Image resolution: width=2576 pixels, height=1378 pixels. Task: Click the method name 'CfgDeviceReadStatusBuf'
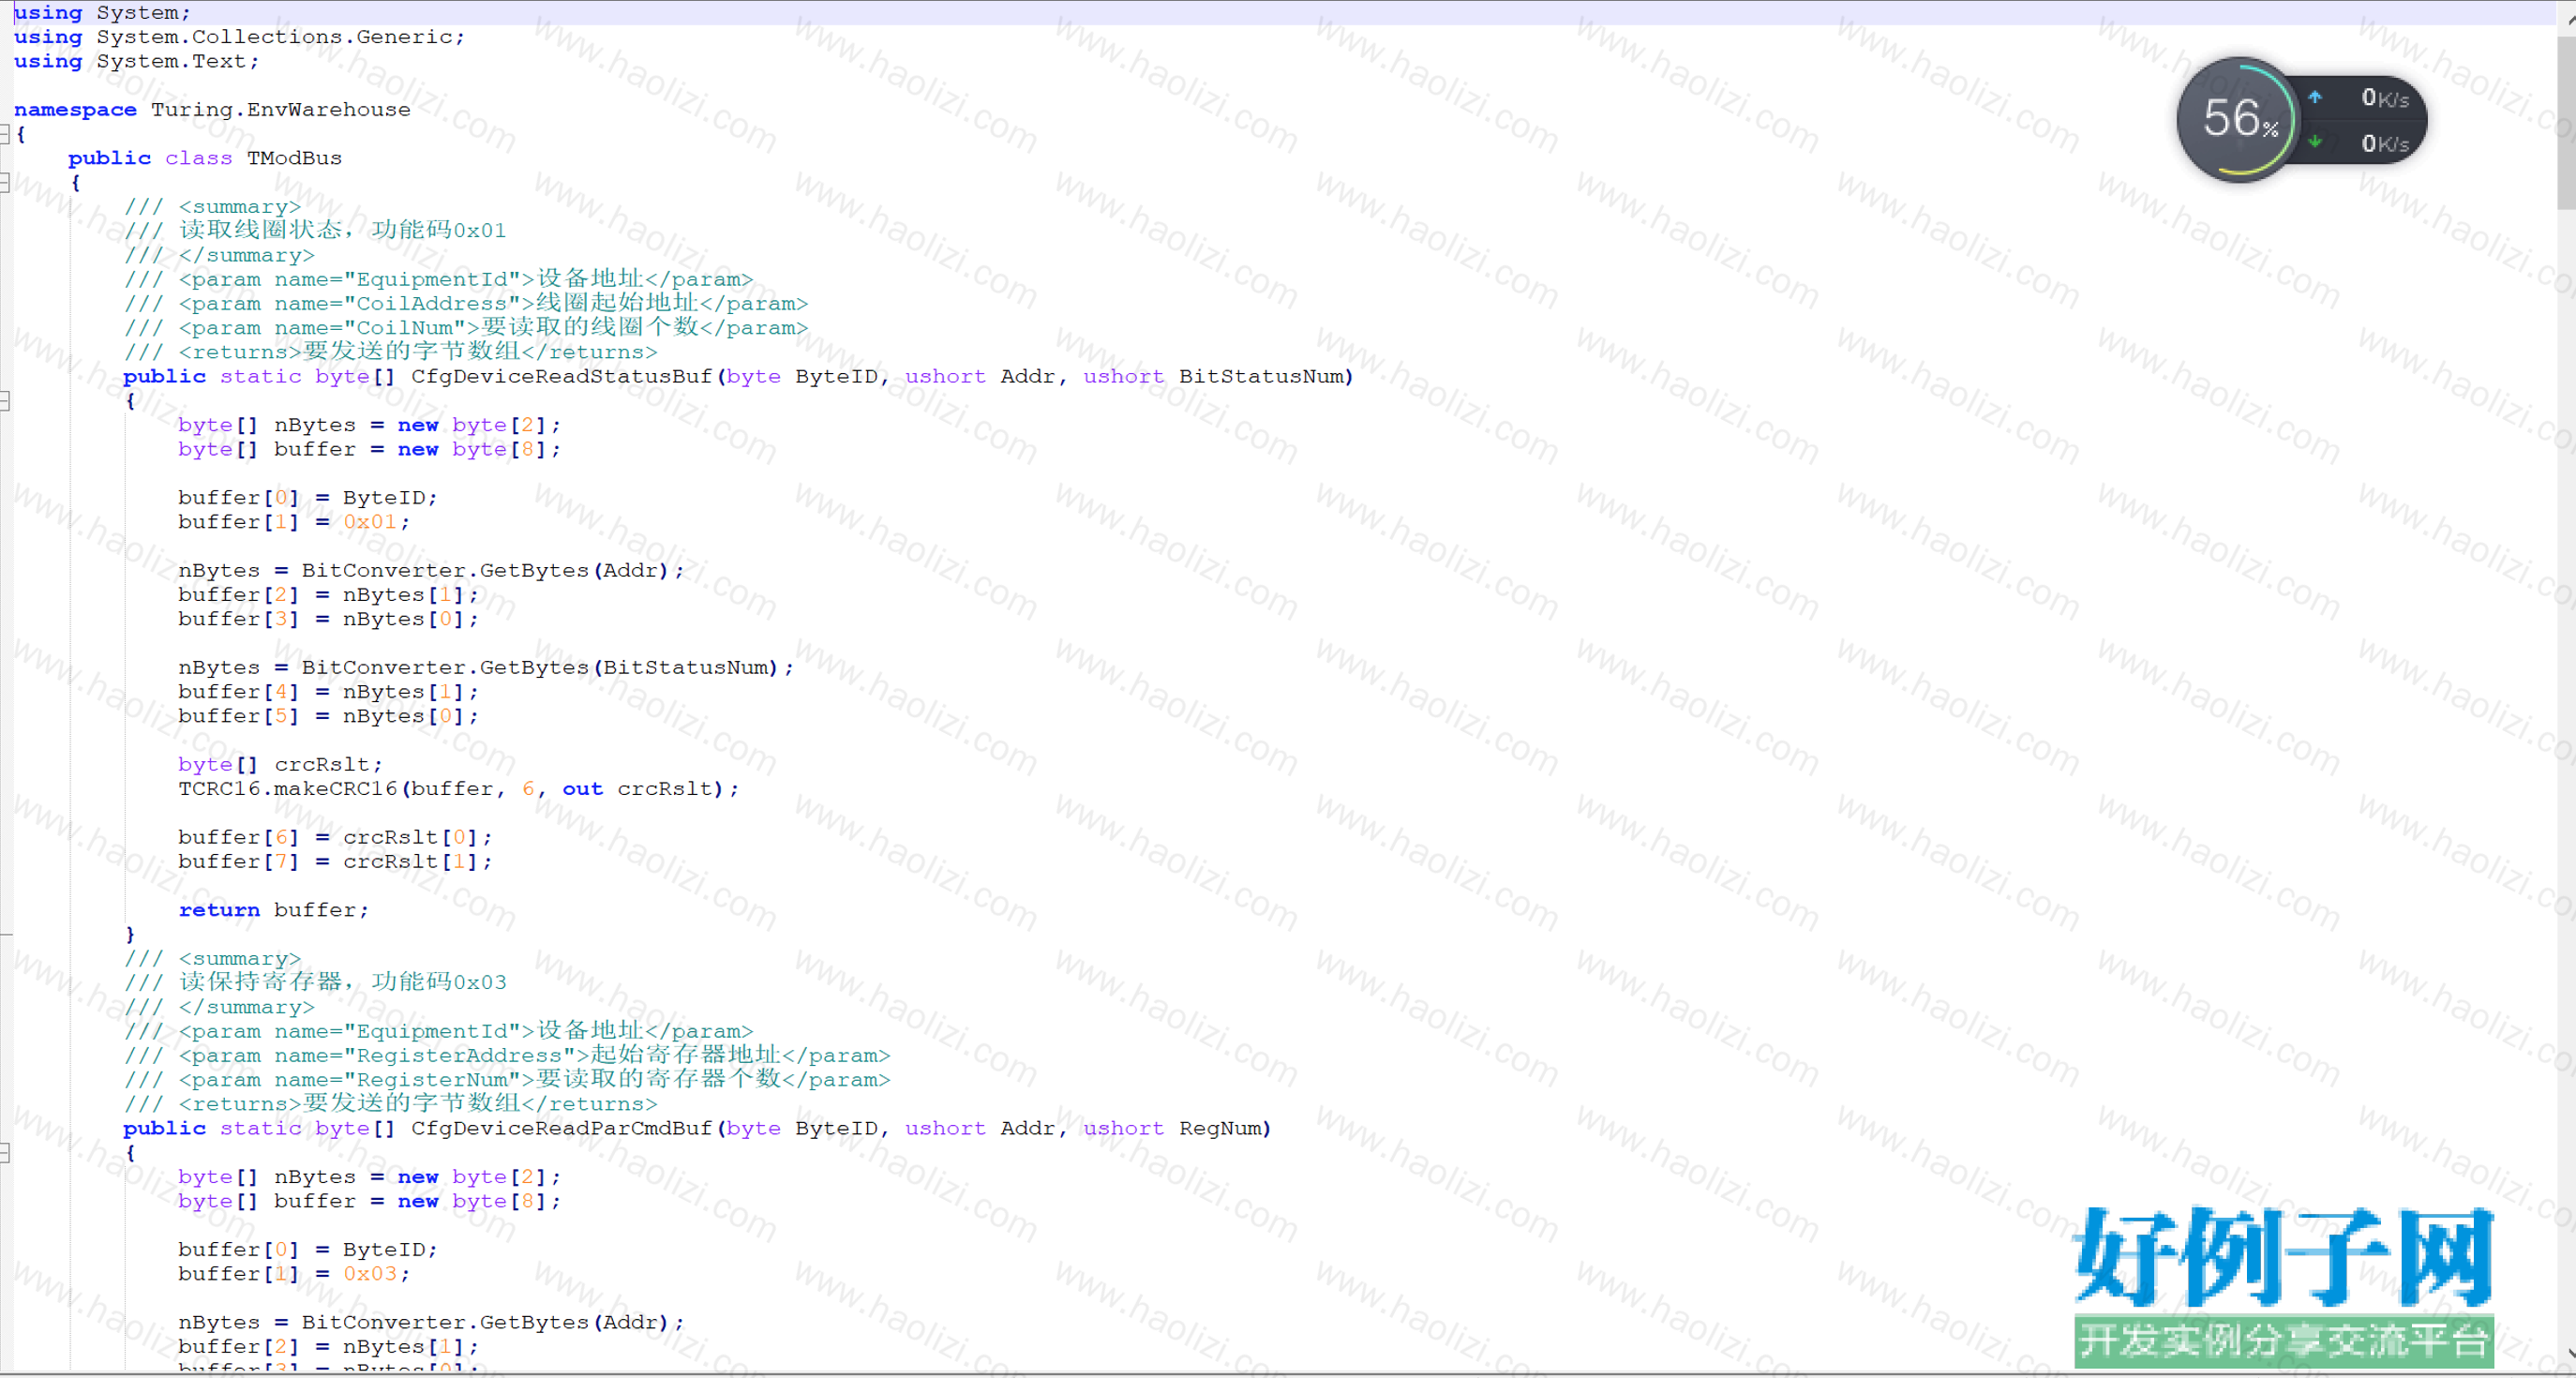(561, 377)
